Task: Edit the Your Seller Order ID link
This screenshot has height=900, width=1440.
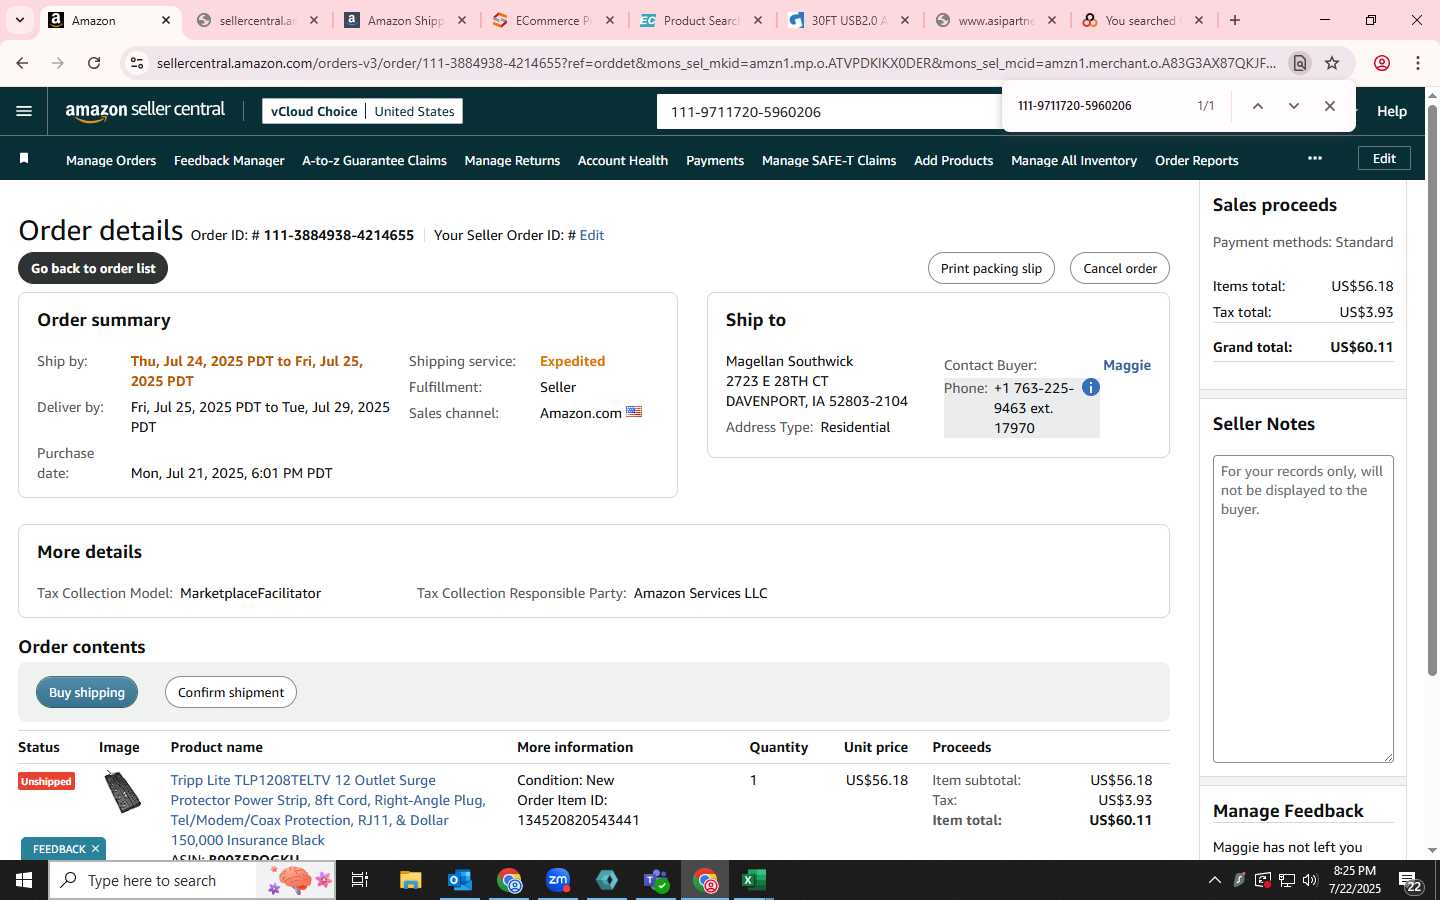Action: 592,235
